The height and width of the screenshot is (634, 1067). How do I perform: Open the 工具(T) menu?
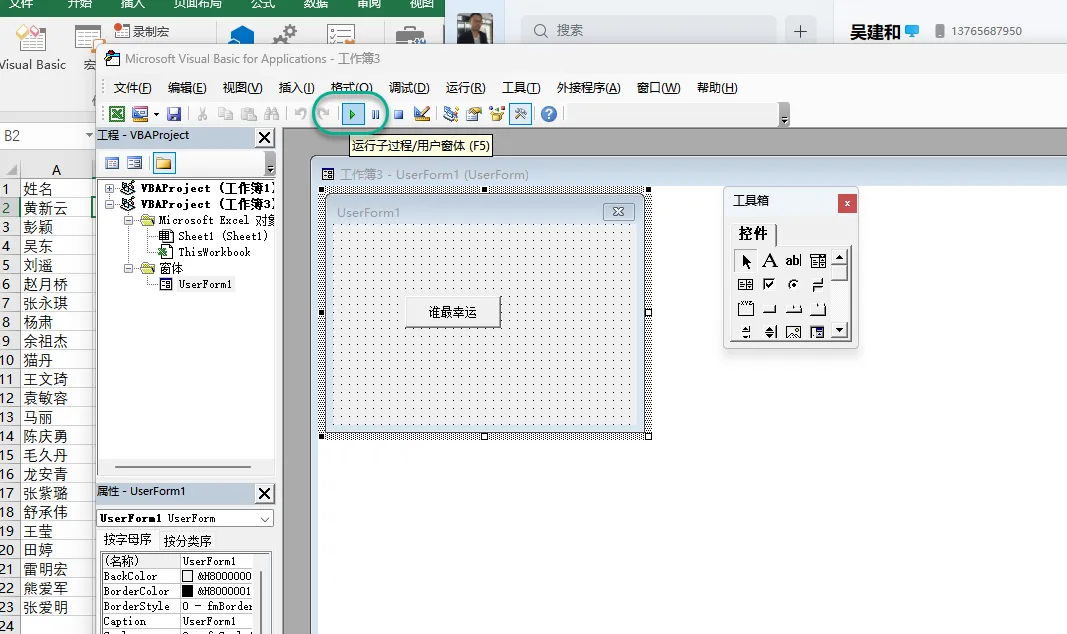click(521, 88)
